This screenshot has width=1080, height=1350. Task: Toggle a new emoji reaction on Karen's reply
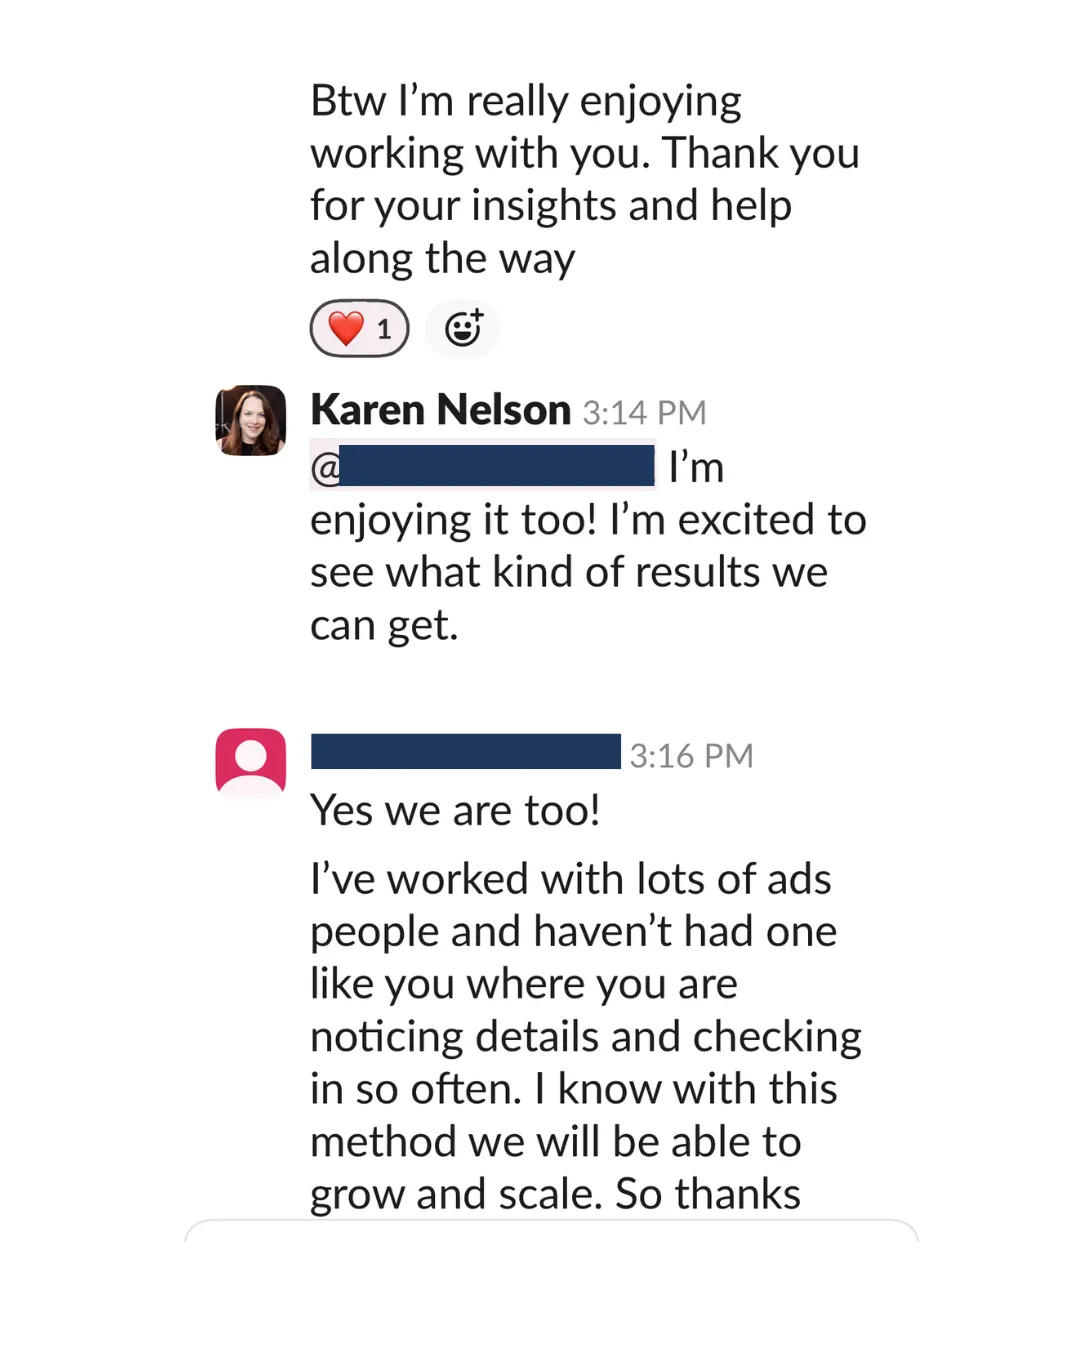(x=462, y=327)
